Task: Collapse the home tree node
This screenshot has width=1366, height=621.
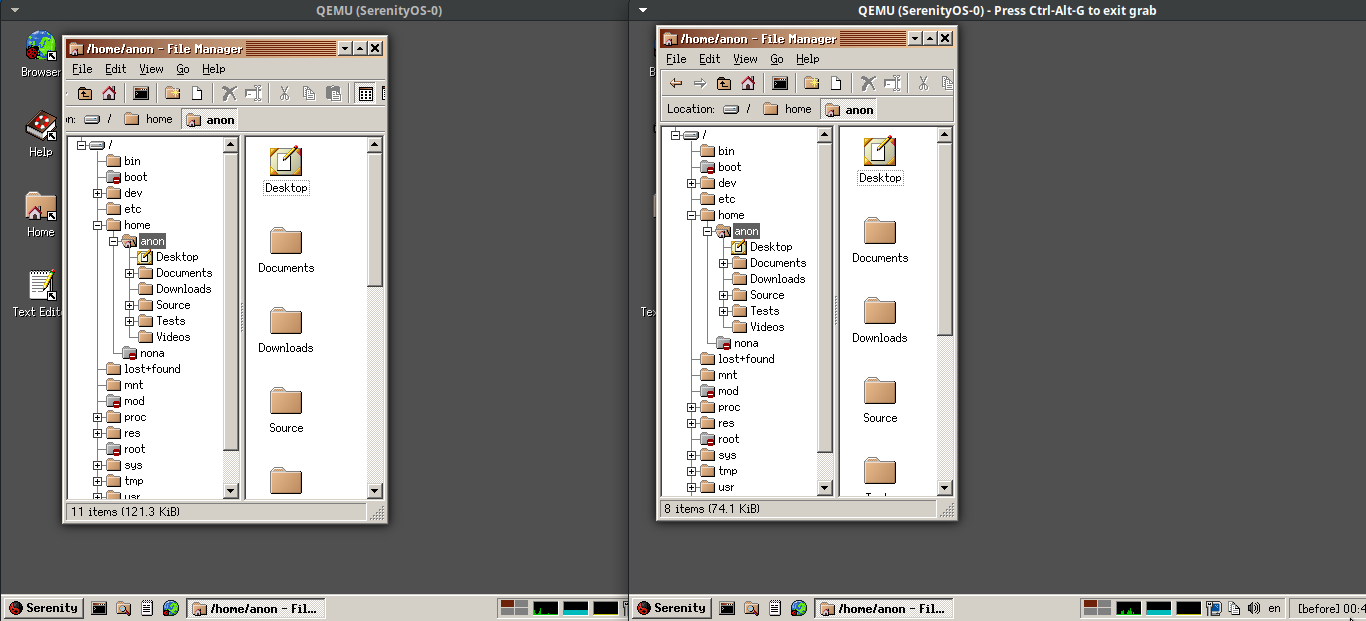Action: click(690, 214)
